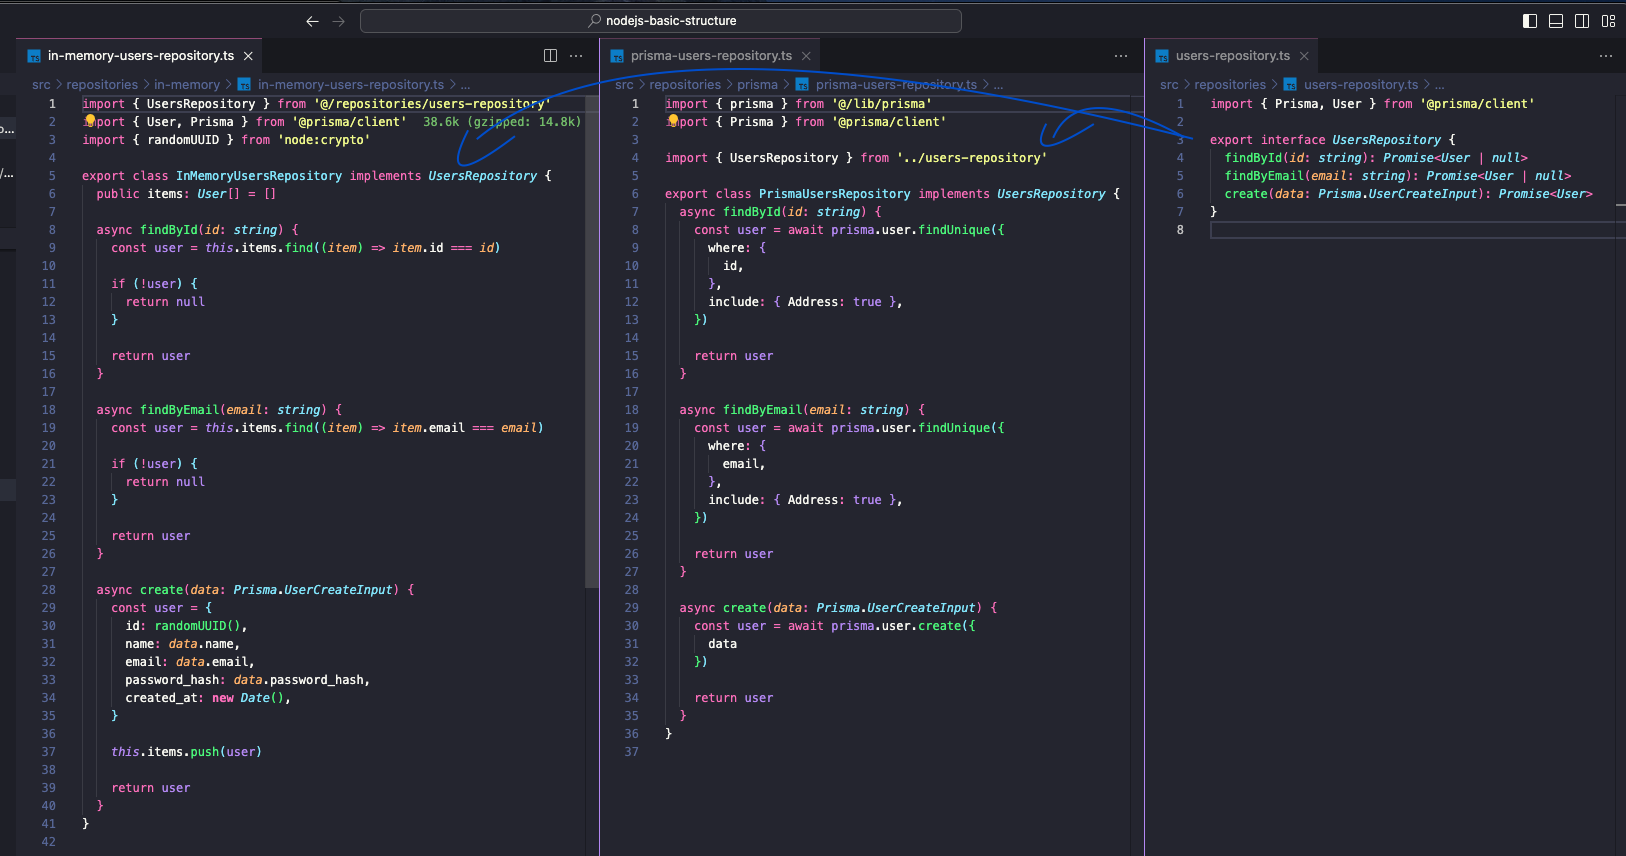Click the lightbulb in prisma file
Viewport: 1626px width, 856px height.
click(673, 121)
